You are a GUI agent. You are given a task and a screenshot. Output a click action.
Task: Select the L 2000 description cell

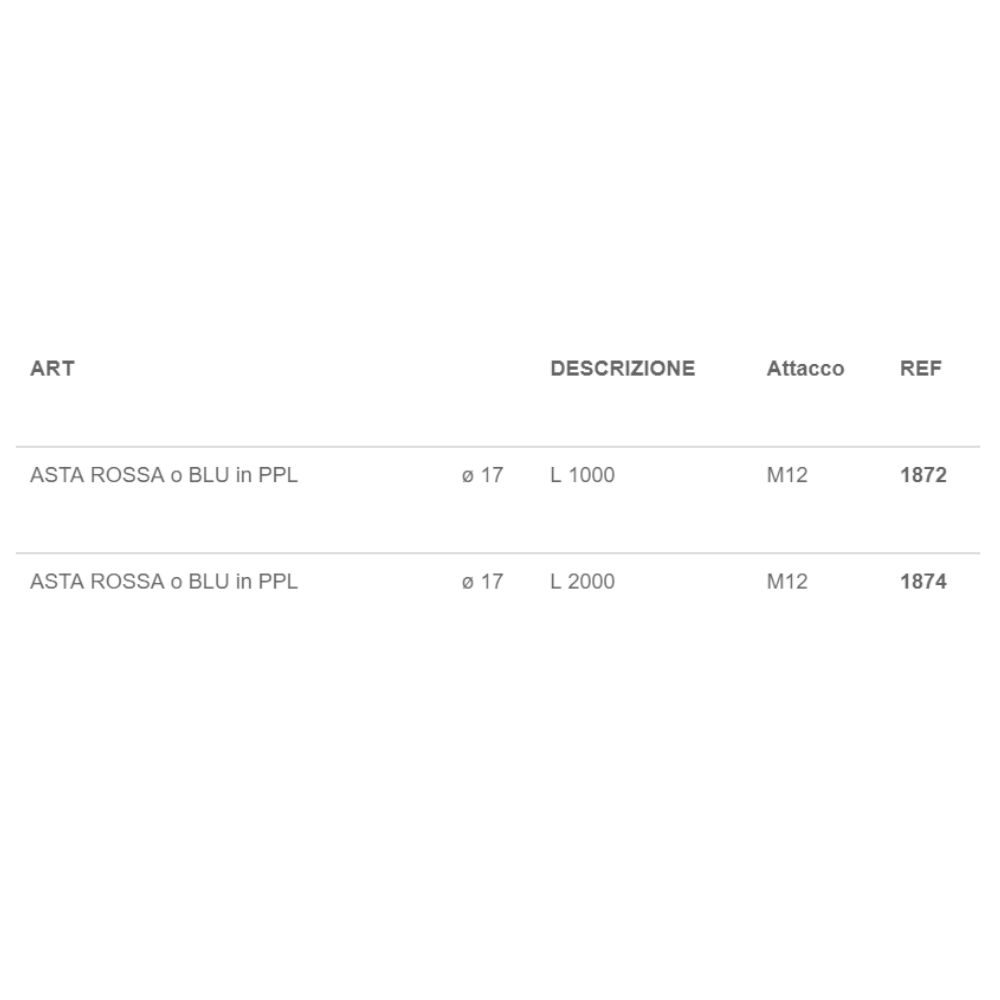point(582,581)
